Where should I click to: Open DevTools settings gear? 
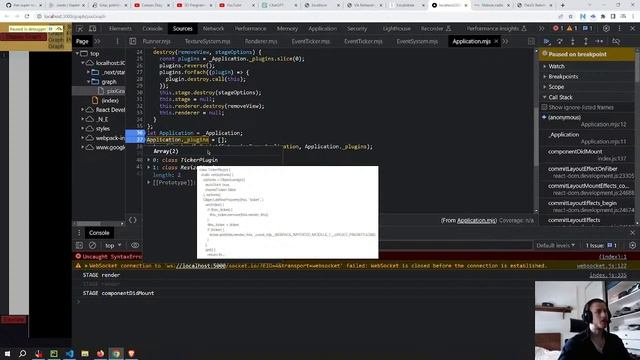point(607,29)
